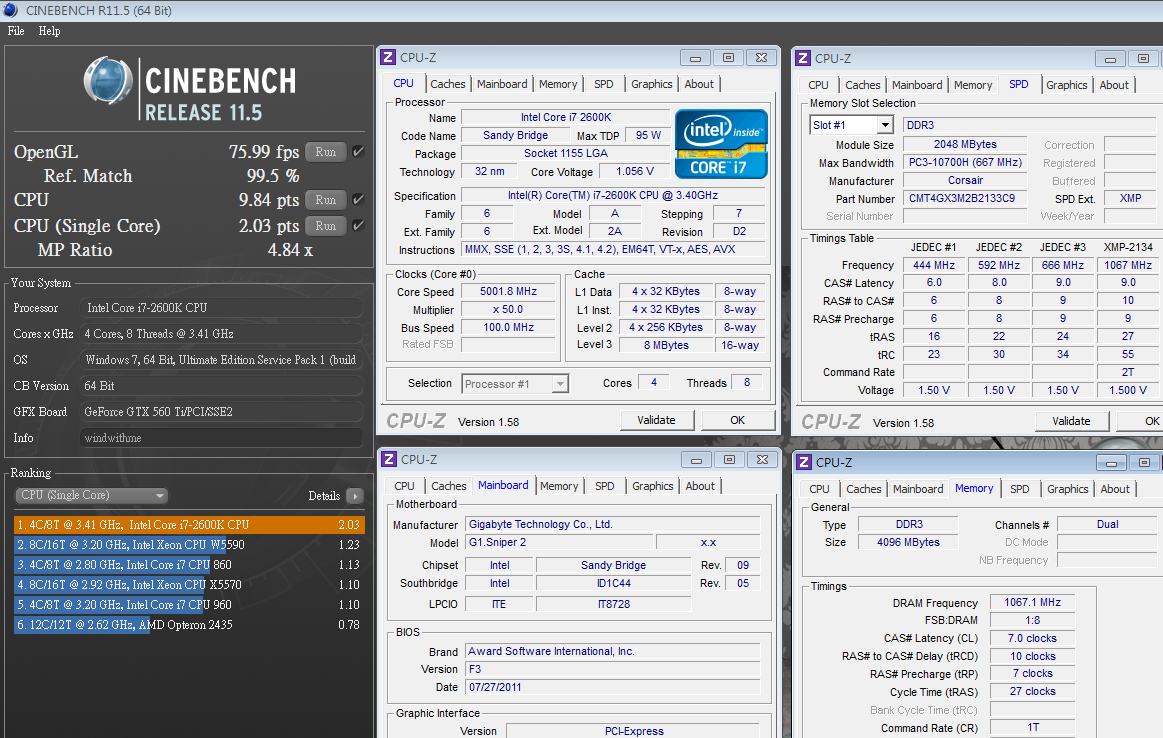Uncheck the CPU (Single Core) checkbox

358,226
